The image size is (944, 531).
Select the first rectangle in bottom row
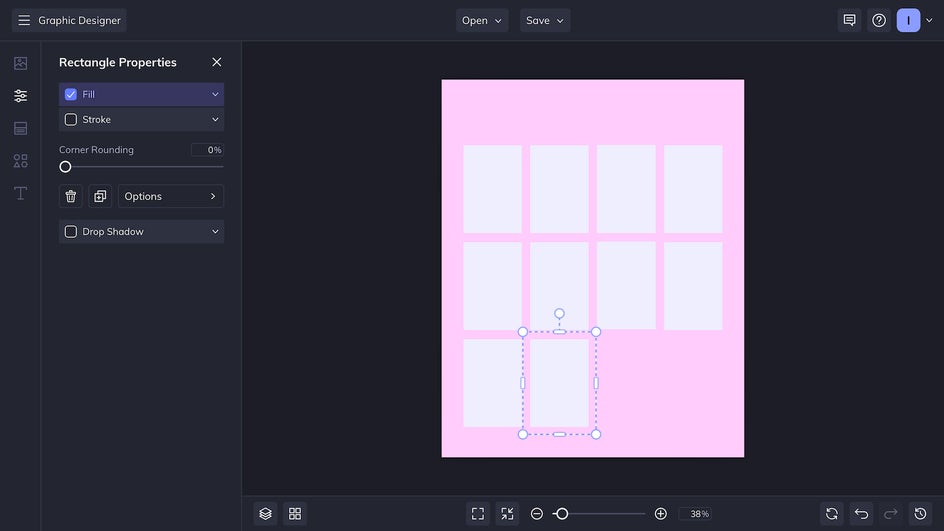coord(492,383)
